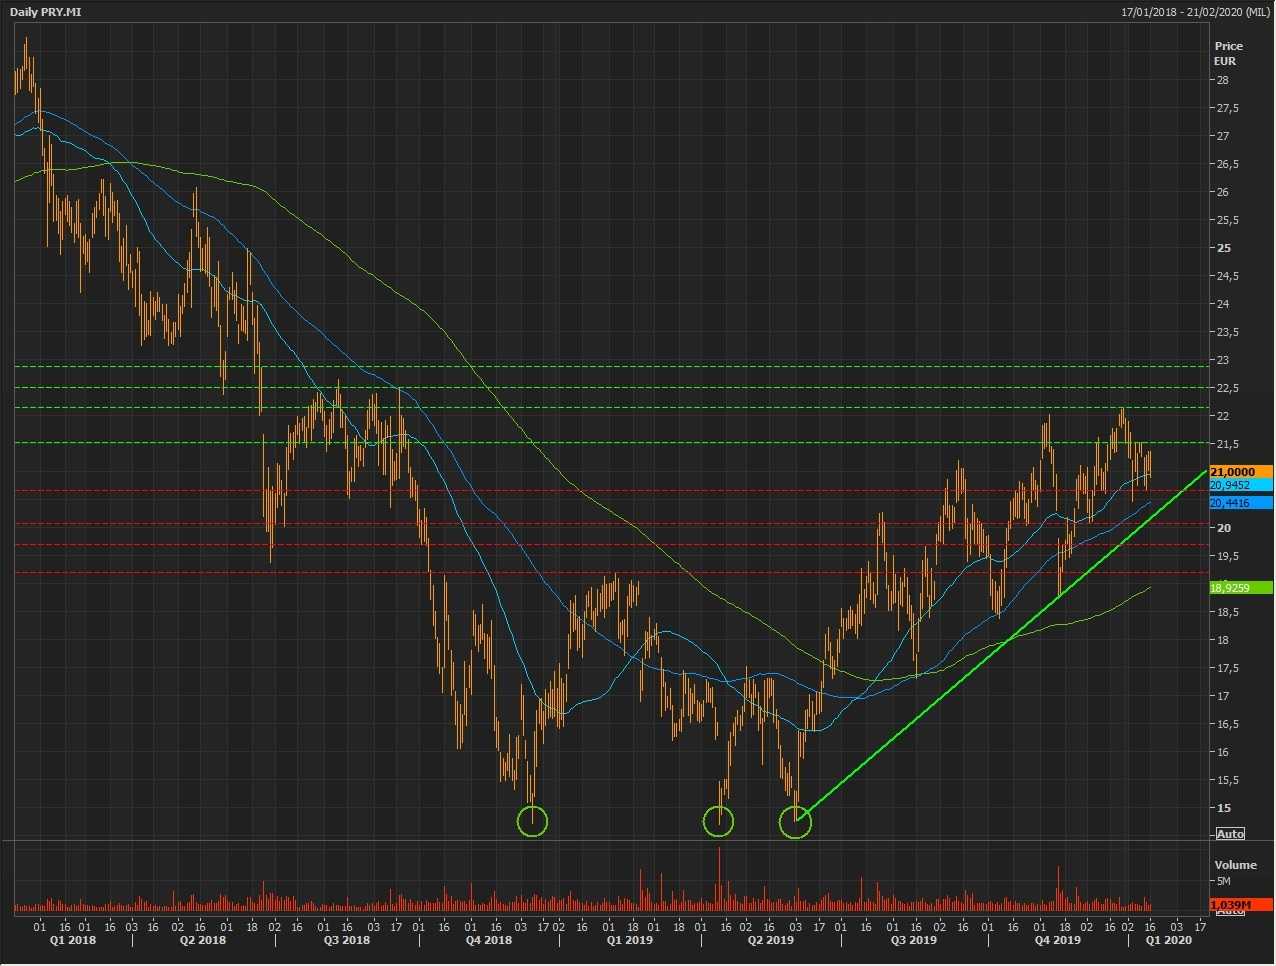Image resolution: width=1276 pixels, height=966 pixels.
Task: Click the Q2 2019 quarter label on time axis
Action: 771,940
